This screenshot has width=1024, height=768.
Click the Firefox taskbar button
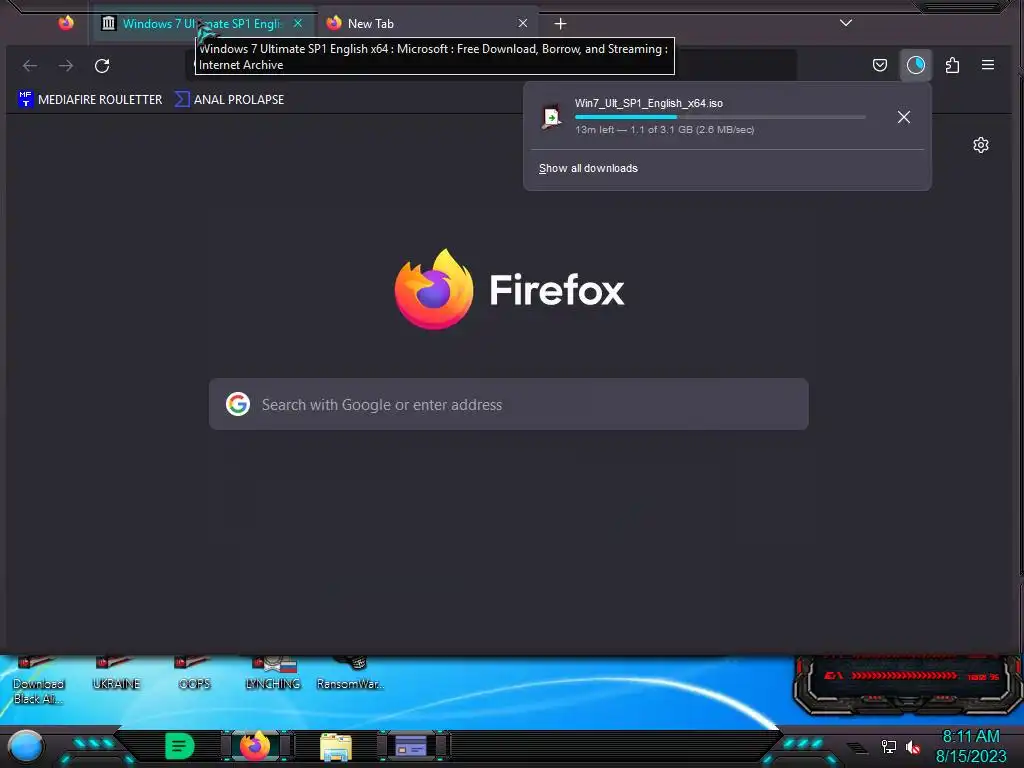[x=255, y=746]
